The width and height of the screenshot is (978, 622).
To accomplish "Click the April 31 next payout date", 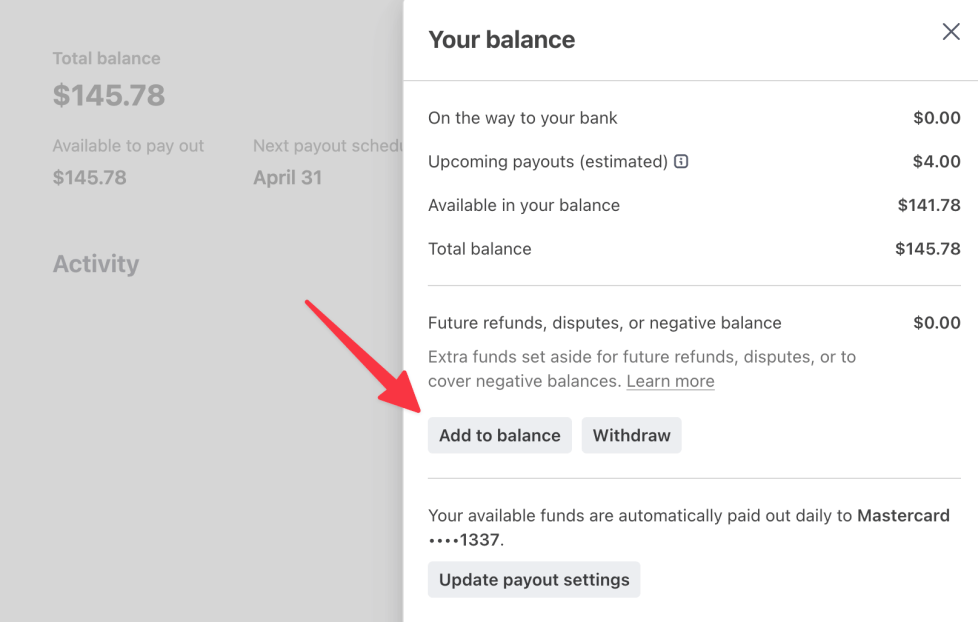I will (x=287, y=178).
